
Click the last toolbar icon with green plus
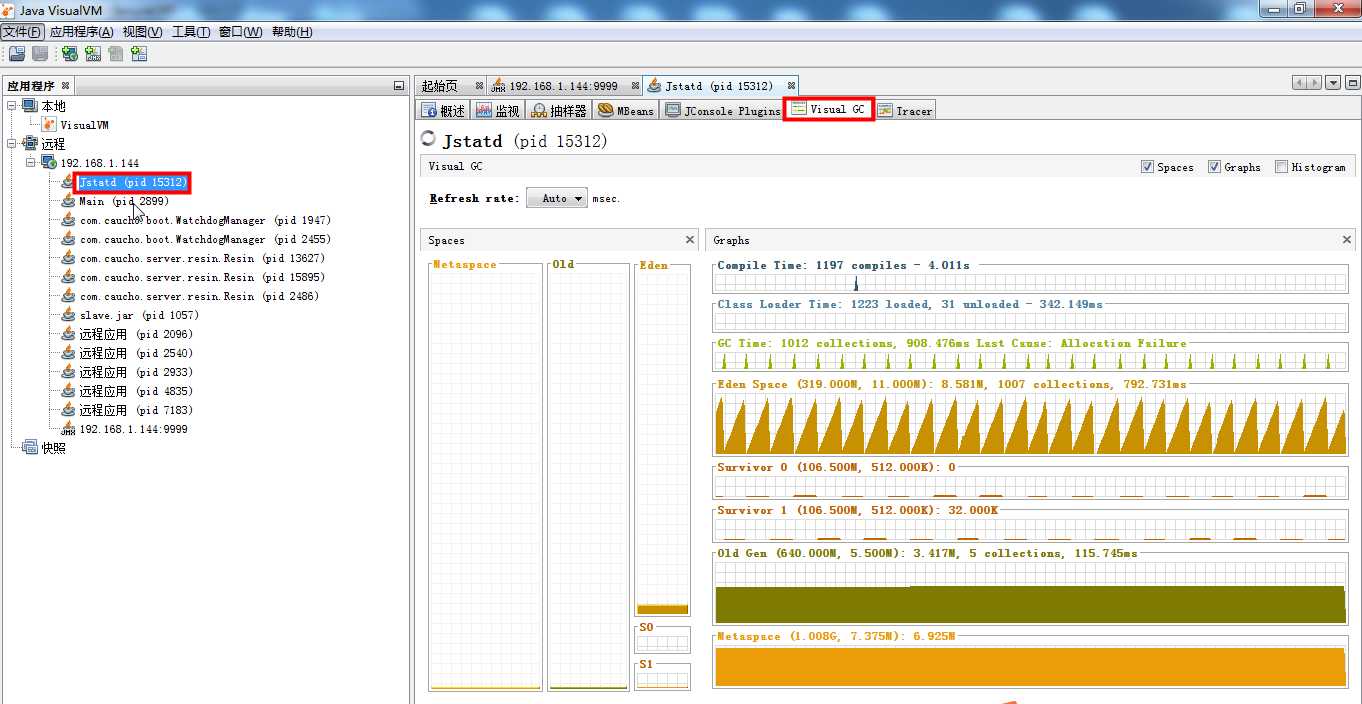[x=138, y=54]
